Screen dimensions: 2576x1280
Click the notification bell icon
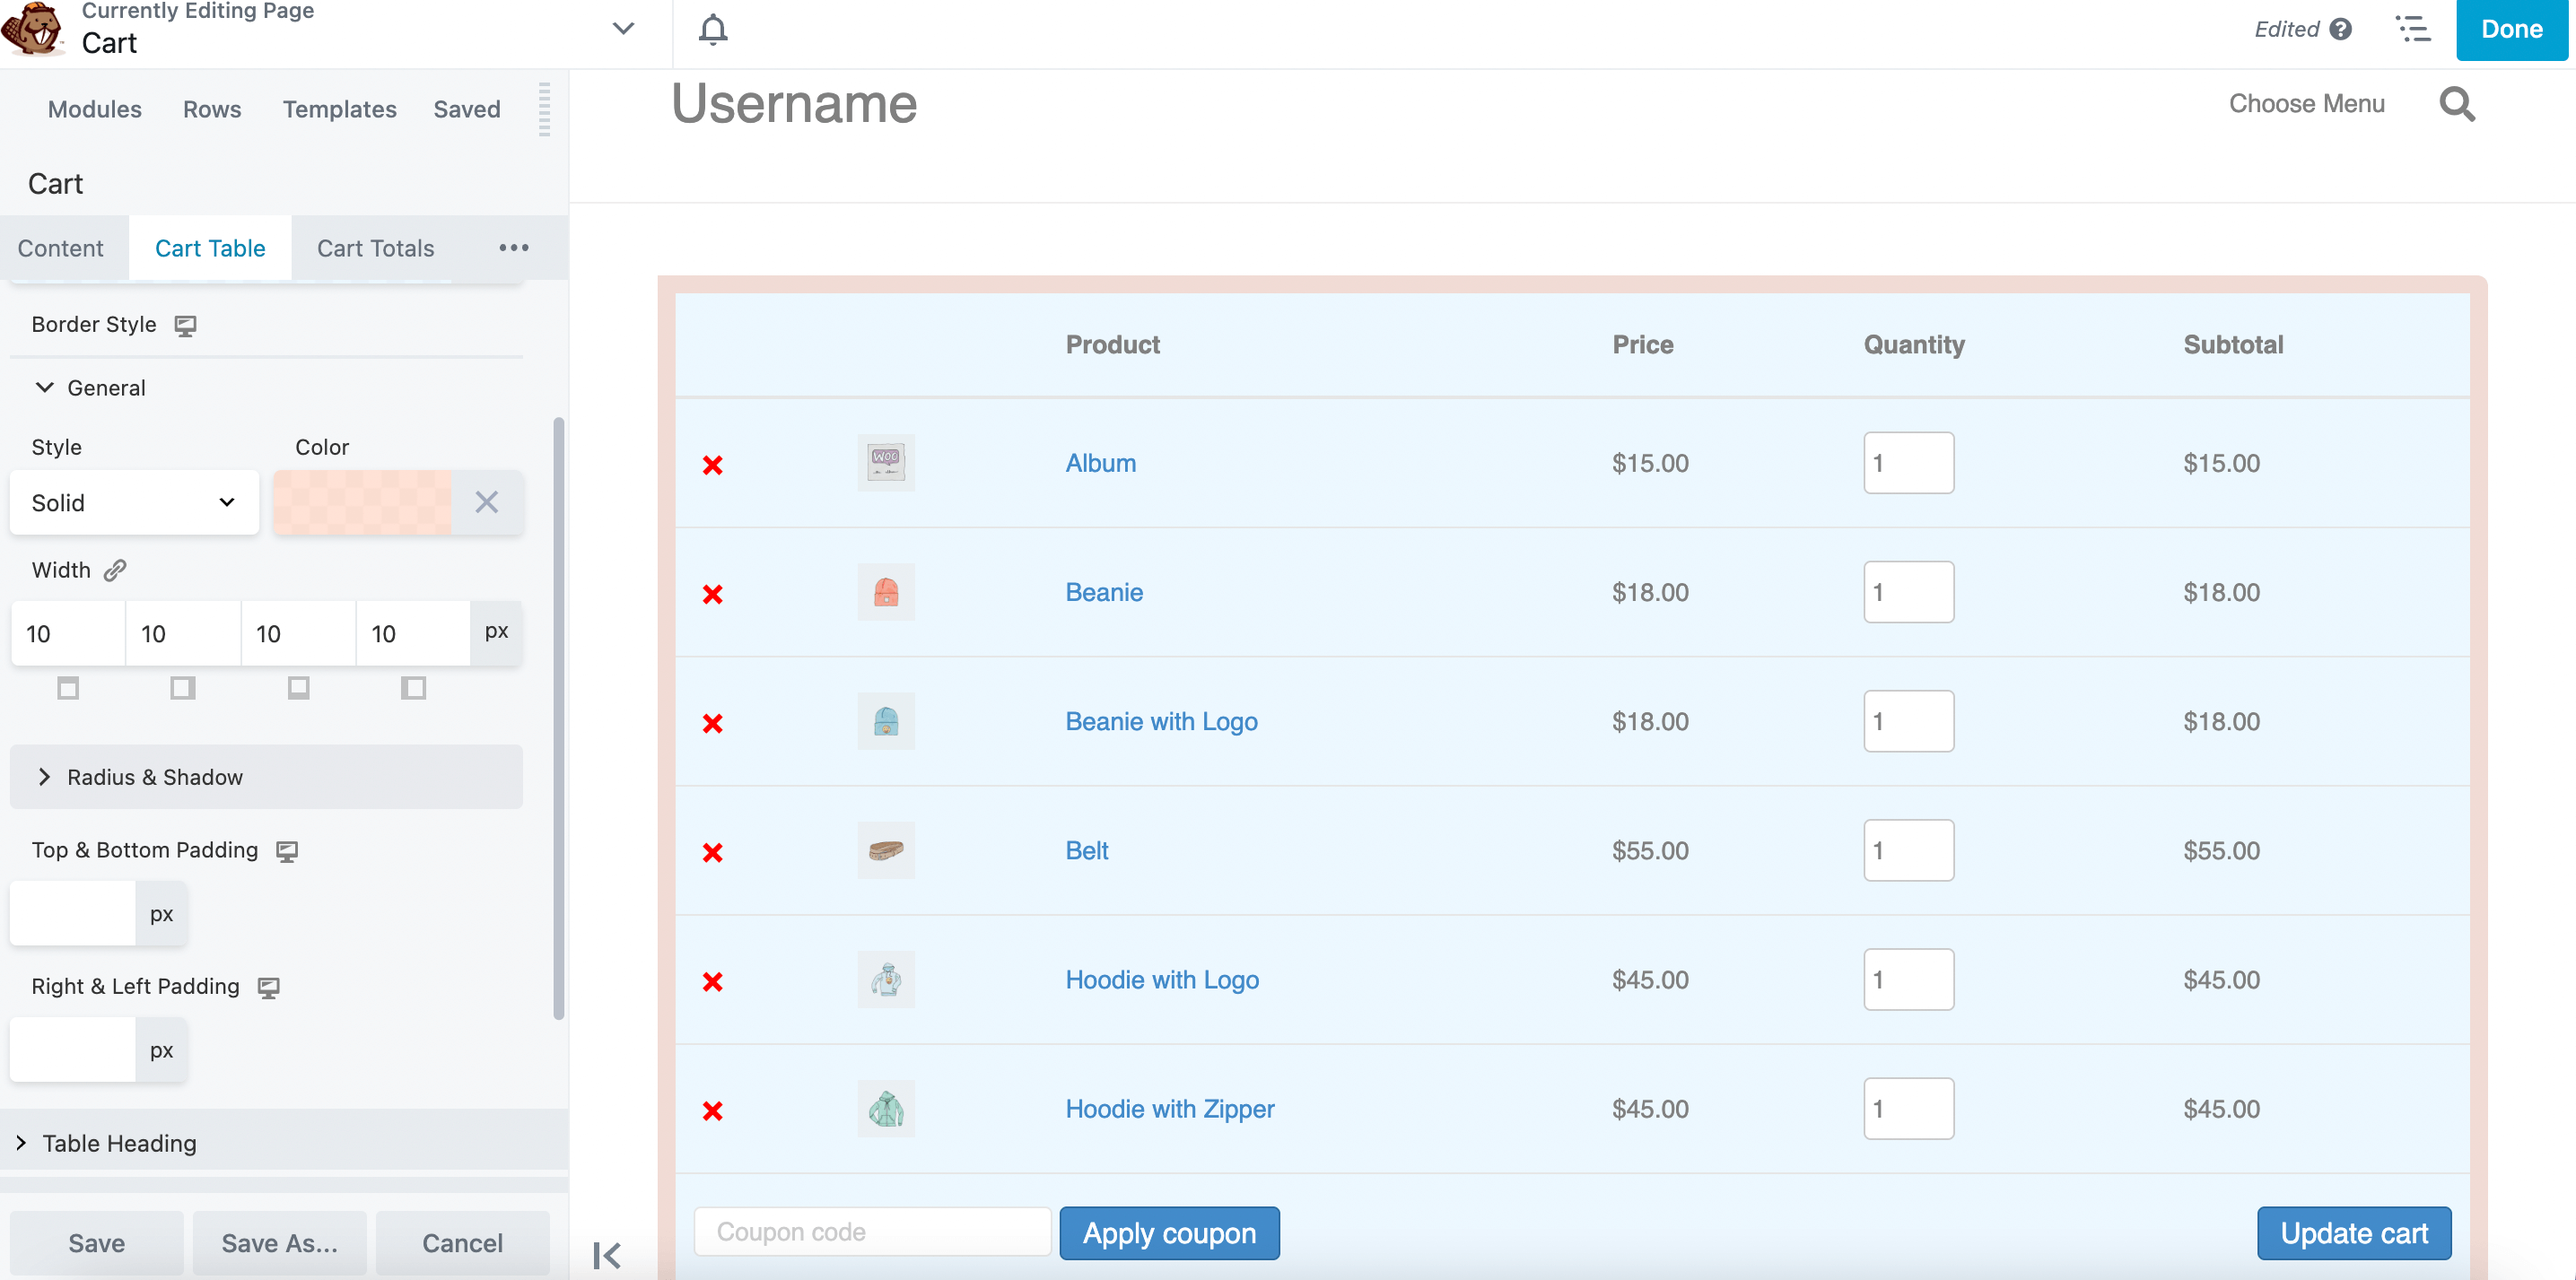click(713, 30)
